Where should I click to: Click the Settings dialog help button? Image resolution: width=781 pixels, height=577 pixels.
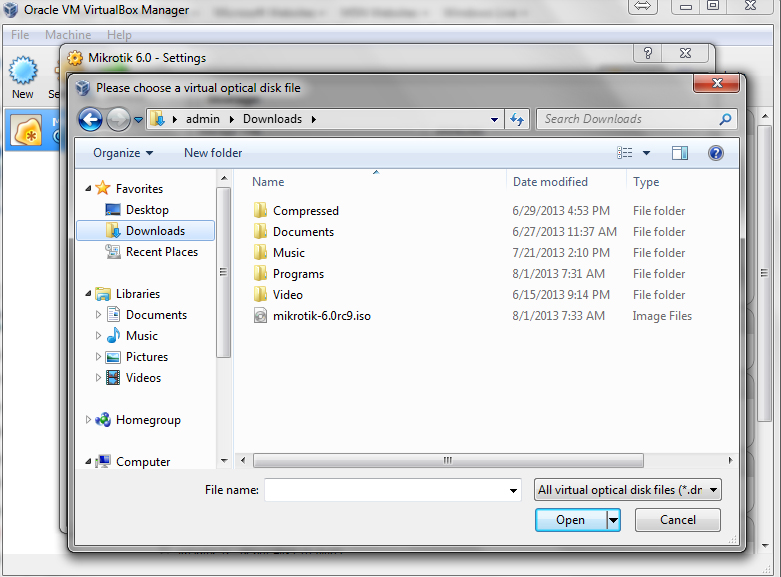(648, 53)
